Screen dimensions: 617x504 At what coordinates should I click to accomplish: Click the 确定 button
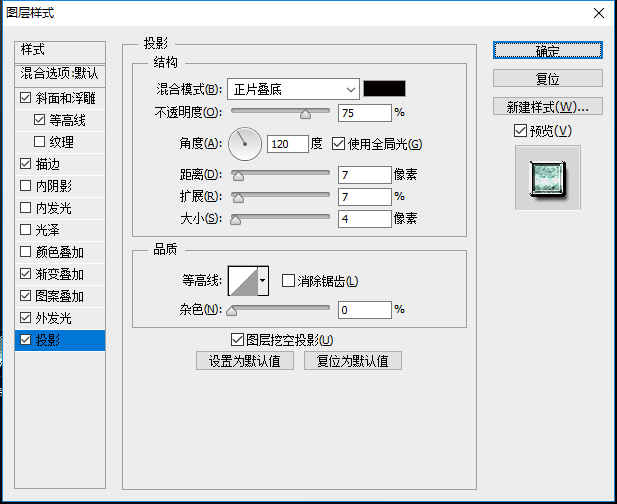(x=547, y=51)
